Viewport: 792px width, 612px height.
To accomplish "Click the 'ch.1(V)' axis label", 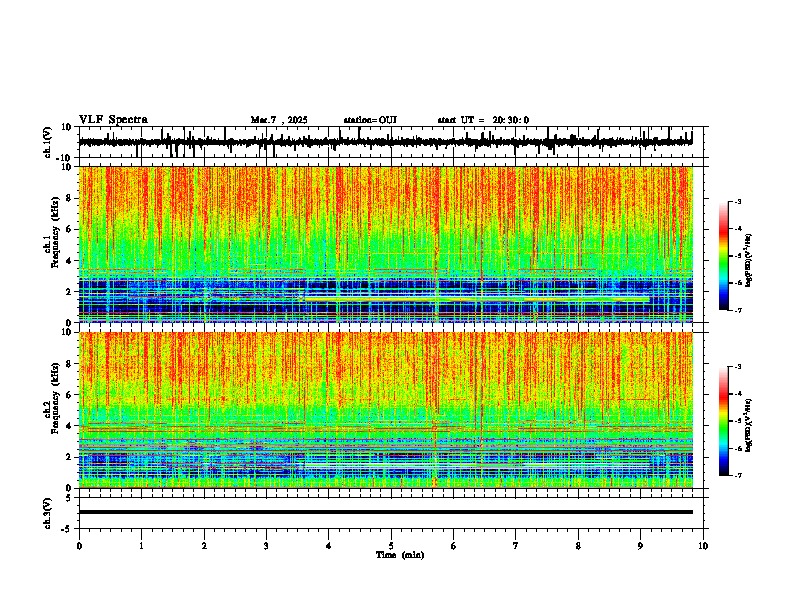I will point(48,142).
